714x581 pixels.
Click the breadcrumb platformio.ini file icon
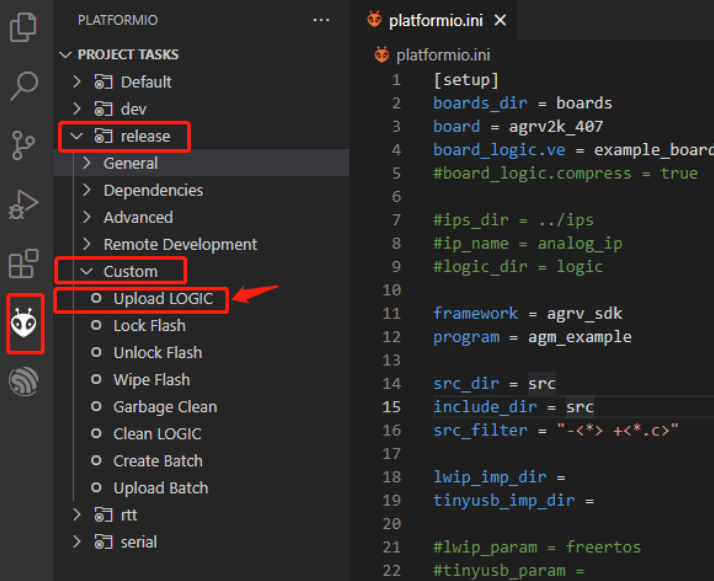point(382,55)
